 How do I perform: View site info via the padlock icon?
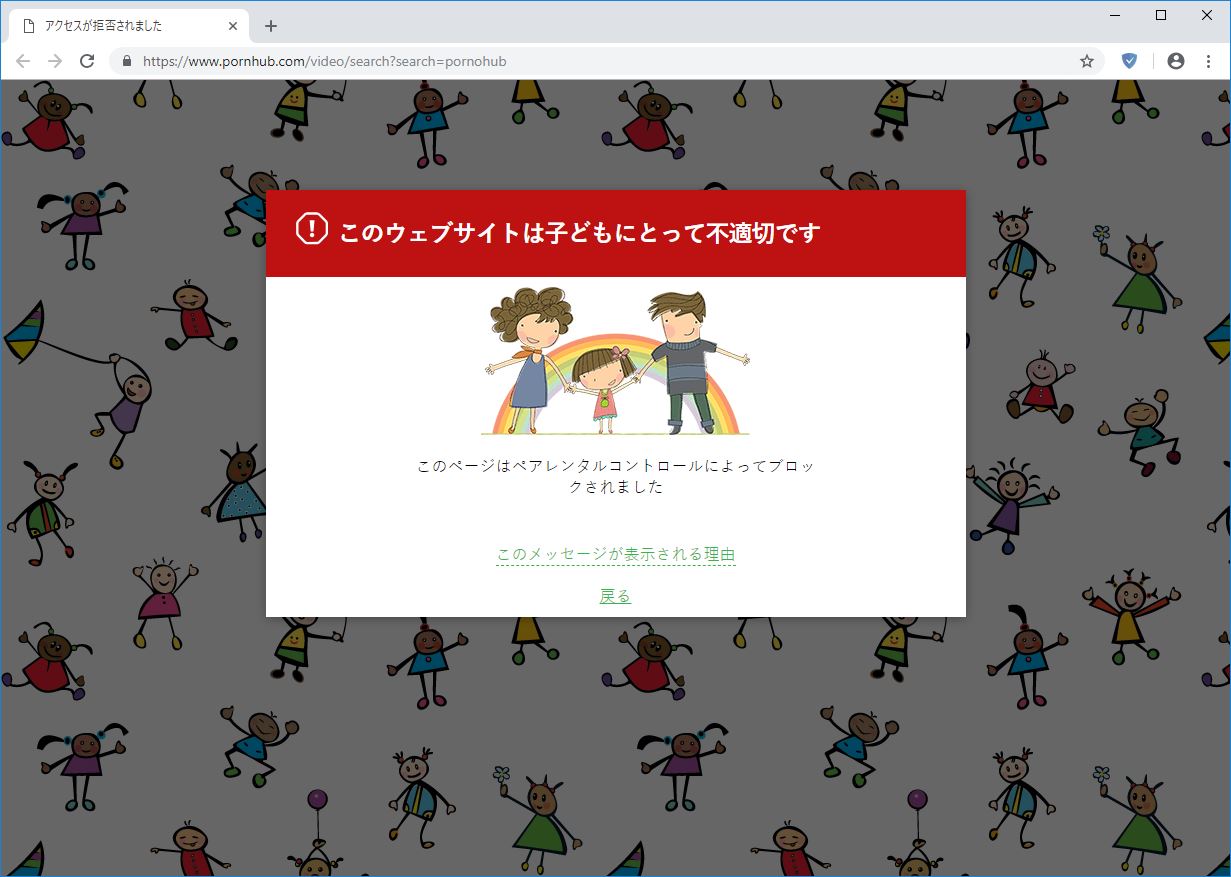click(x=127, y=61)
